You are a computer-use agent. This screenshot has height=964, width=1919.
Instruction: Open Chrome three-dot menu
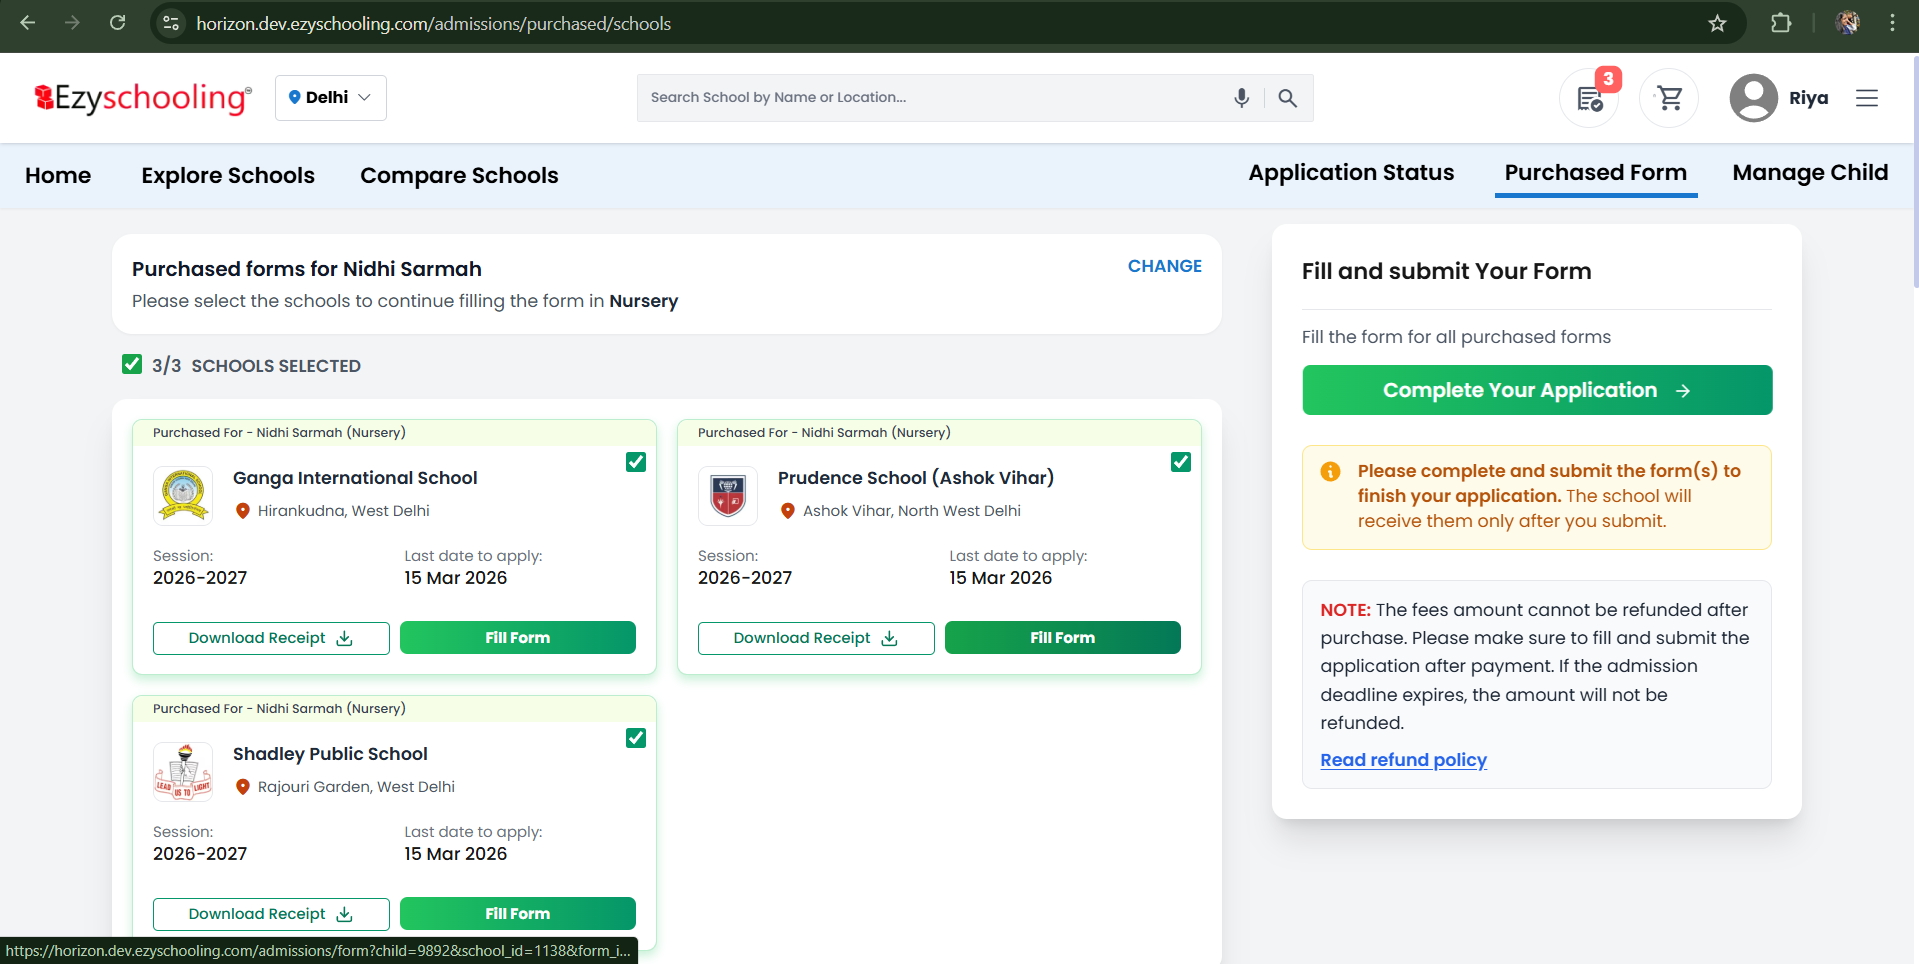1892,23
